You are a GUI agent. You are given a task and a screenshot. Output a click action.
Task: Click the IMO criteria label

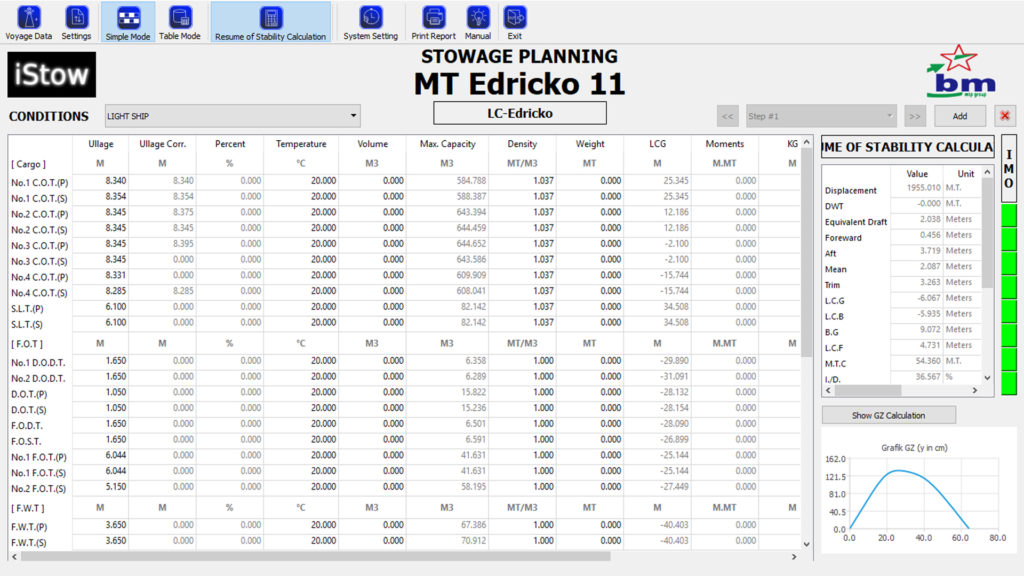pyautogui.click(x=1009, y=168)
